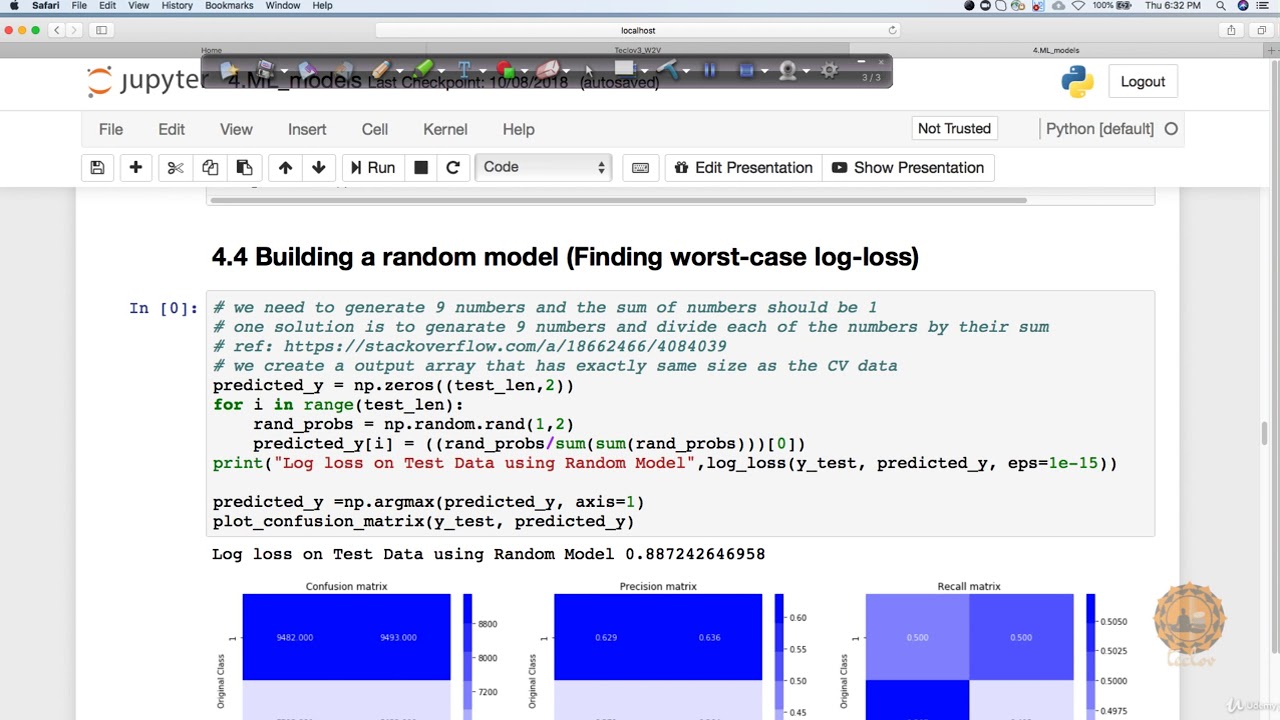Interrupt the kernel with stop icon
The height and width of the screenshot is (720, 1280).
pos(421,168)
